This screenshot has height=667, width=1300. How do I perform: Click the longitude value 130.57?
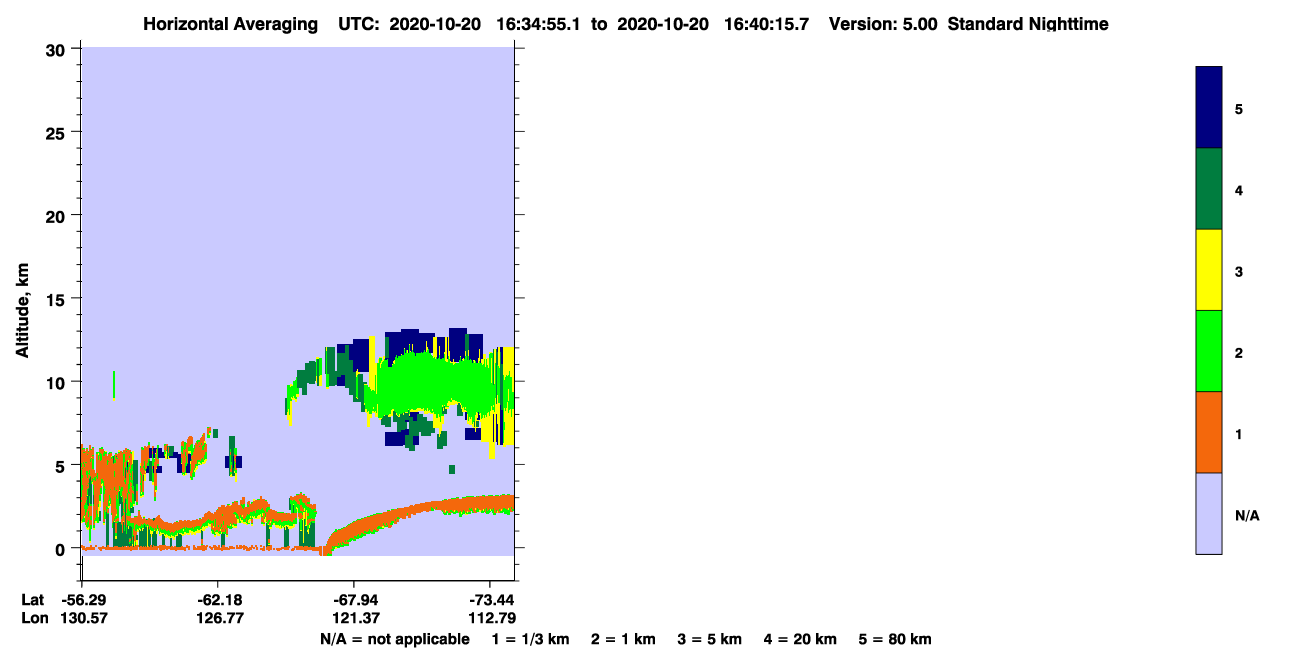(82, 618)
